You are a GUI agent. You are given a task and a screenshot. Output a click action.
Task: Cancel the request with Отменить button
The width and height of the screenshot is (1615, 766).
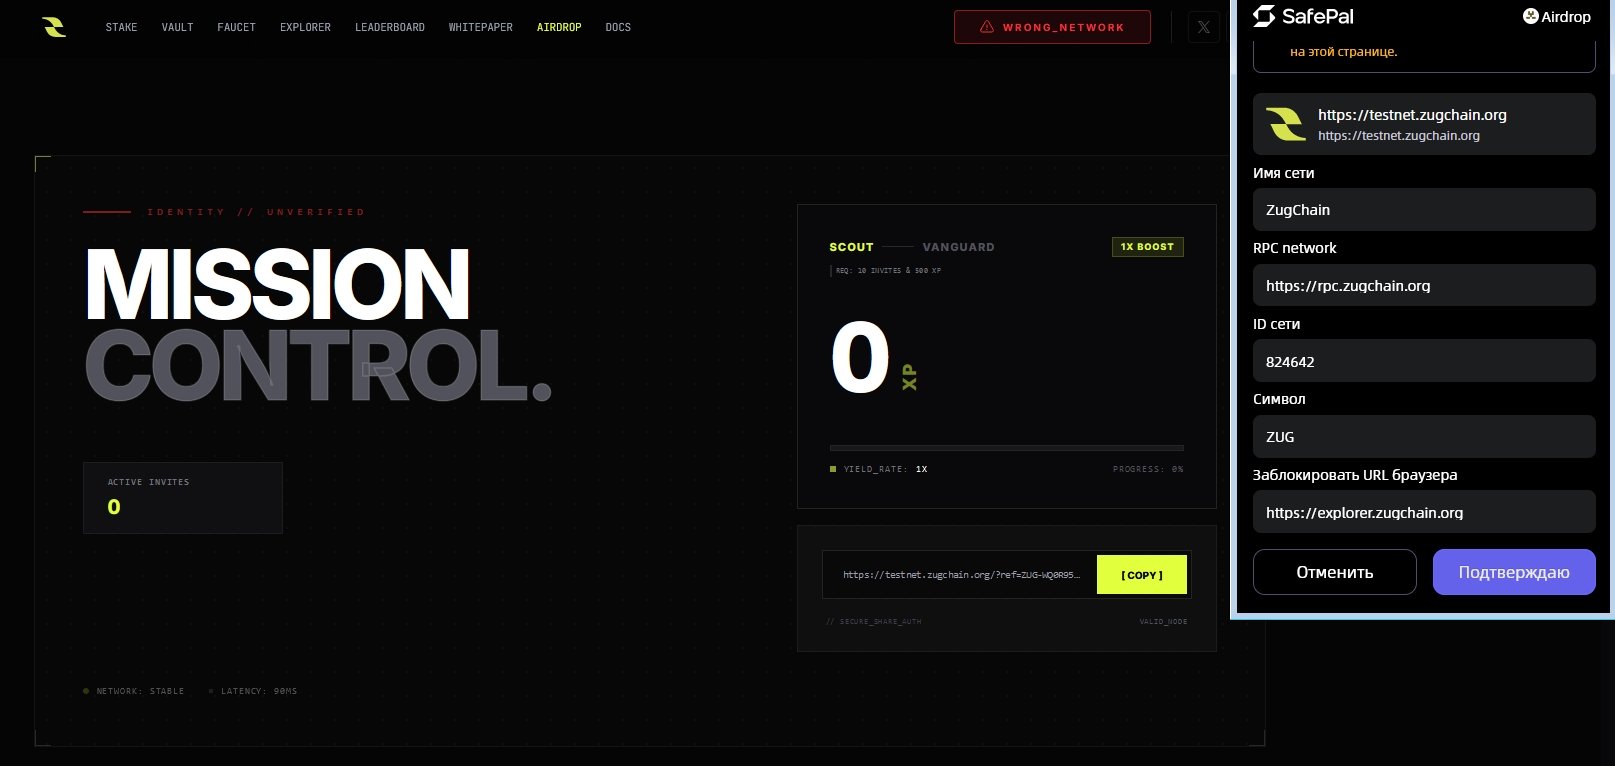click(x=1334, y=572)
